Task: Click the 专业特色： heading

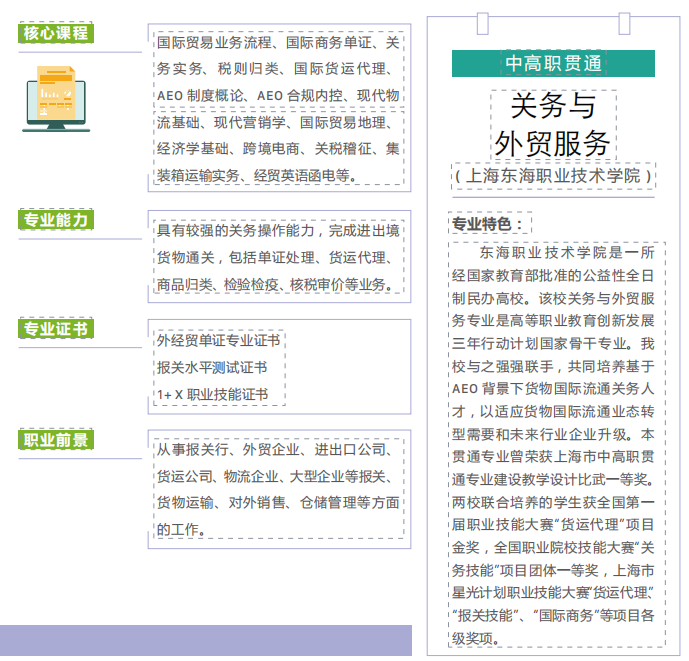Action: [x=487, y=224]
